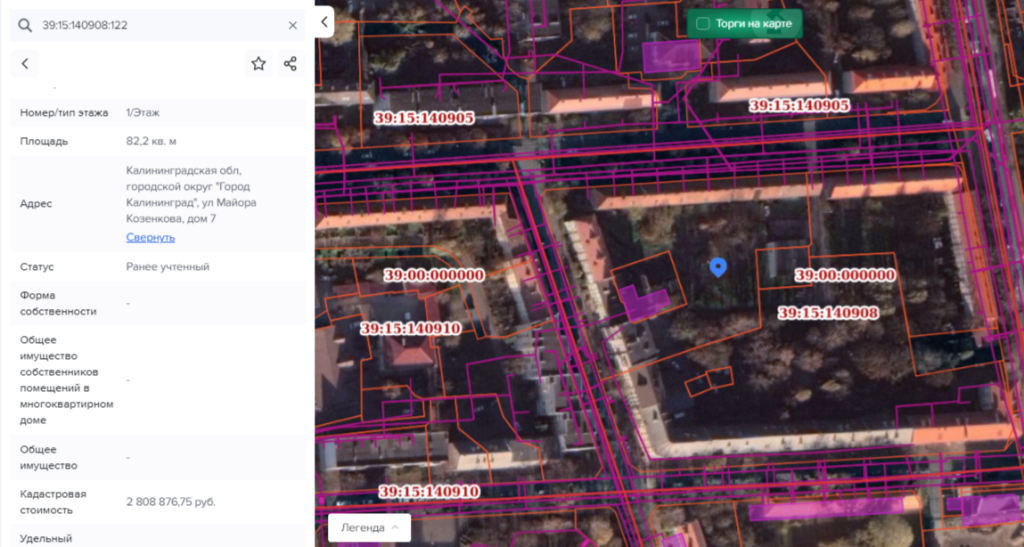1024x547 pixels.
Task: Click the Площадь 82,2 кв. м row
Action: click(157, 141)
